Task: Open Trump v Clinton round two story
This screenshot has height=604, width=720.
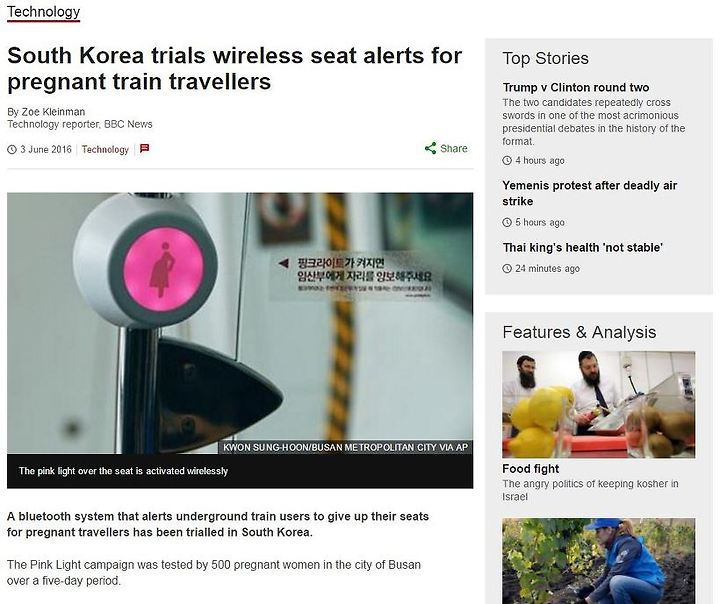Action: (x=576, y=87)
